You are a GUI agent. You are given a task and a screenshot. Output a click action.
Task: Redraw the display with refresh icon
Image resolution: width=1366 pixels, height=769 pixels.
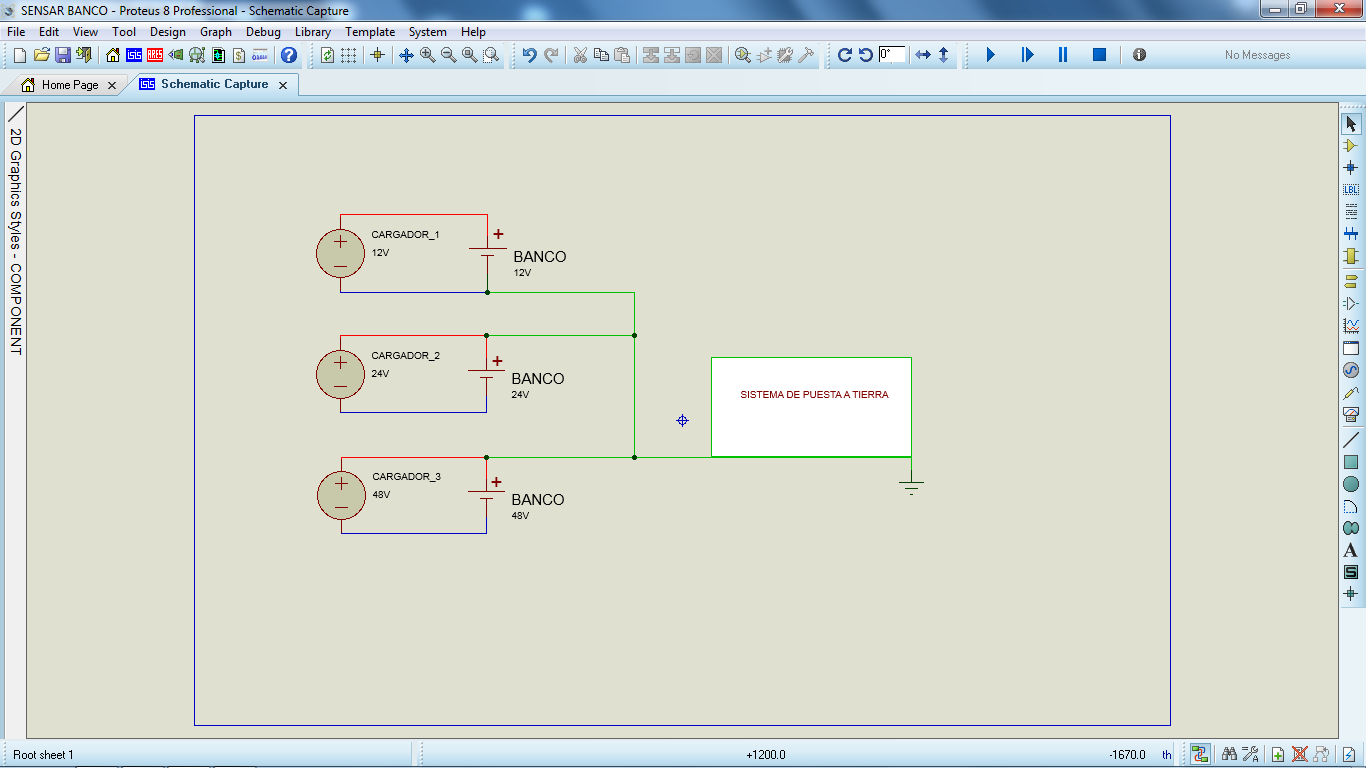click(x=327, y=55)
